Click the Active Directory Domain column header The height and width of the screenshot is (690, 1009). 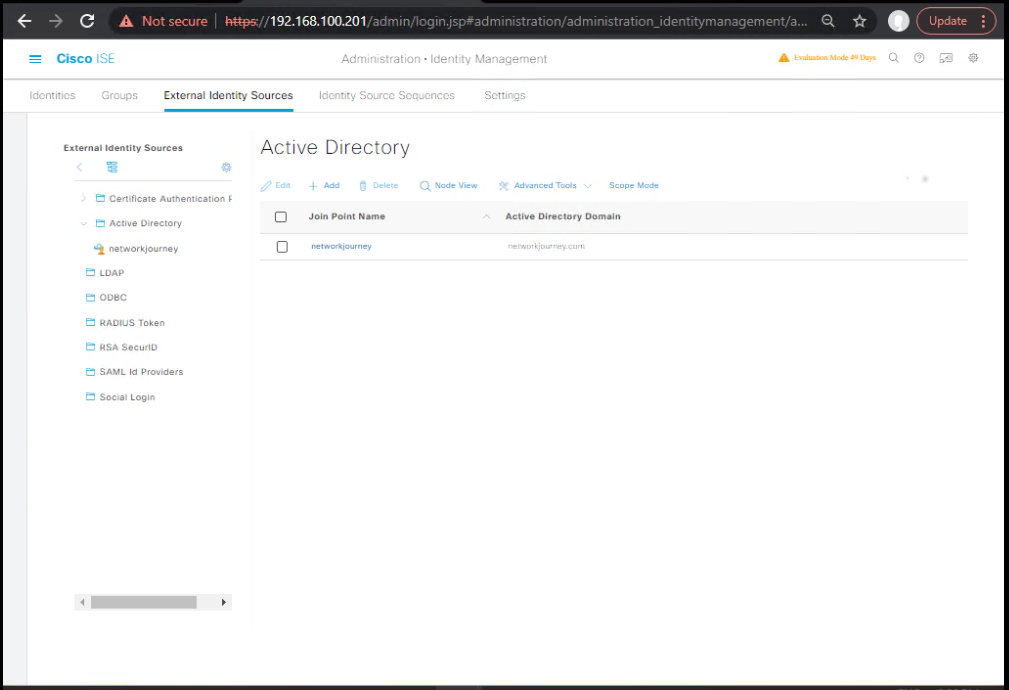point(563,216)
